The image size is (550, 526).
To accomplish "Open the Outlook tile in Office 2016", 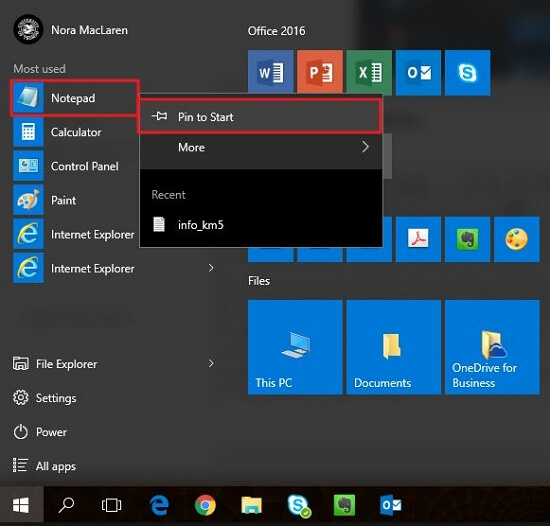I will pyautogui.click(x=418, y=73).
